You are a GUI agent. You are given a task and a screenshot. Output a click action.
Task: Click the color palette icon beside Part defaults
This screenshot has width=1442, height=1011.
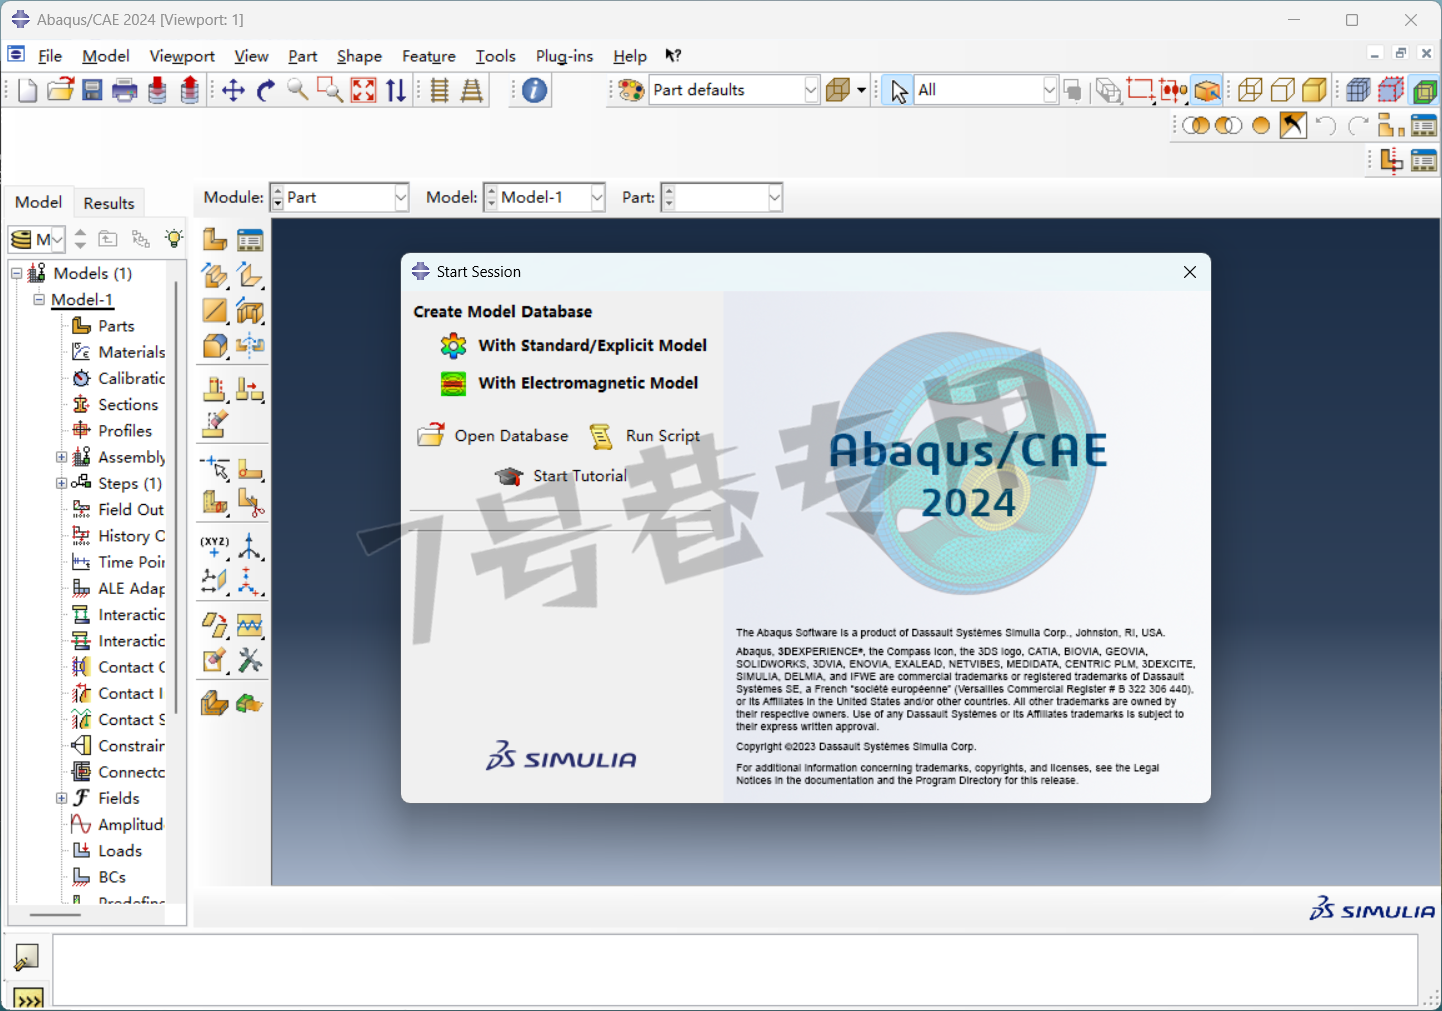631,90
